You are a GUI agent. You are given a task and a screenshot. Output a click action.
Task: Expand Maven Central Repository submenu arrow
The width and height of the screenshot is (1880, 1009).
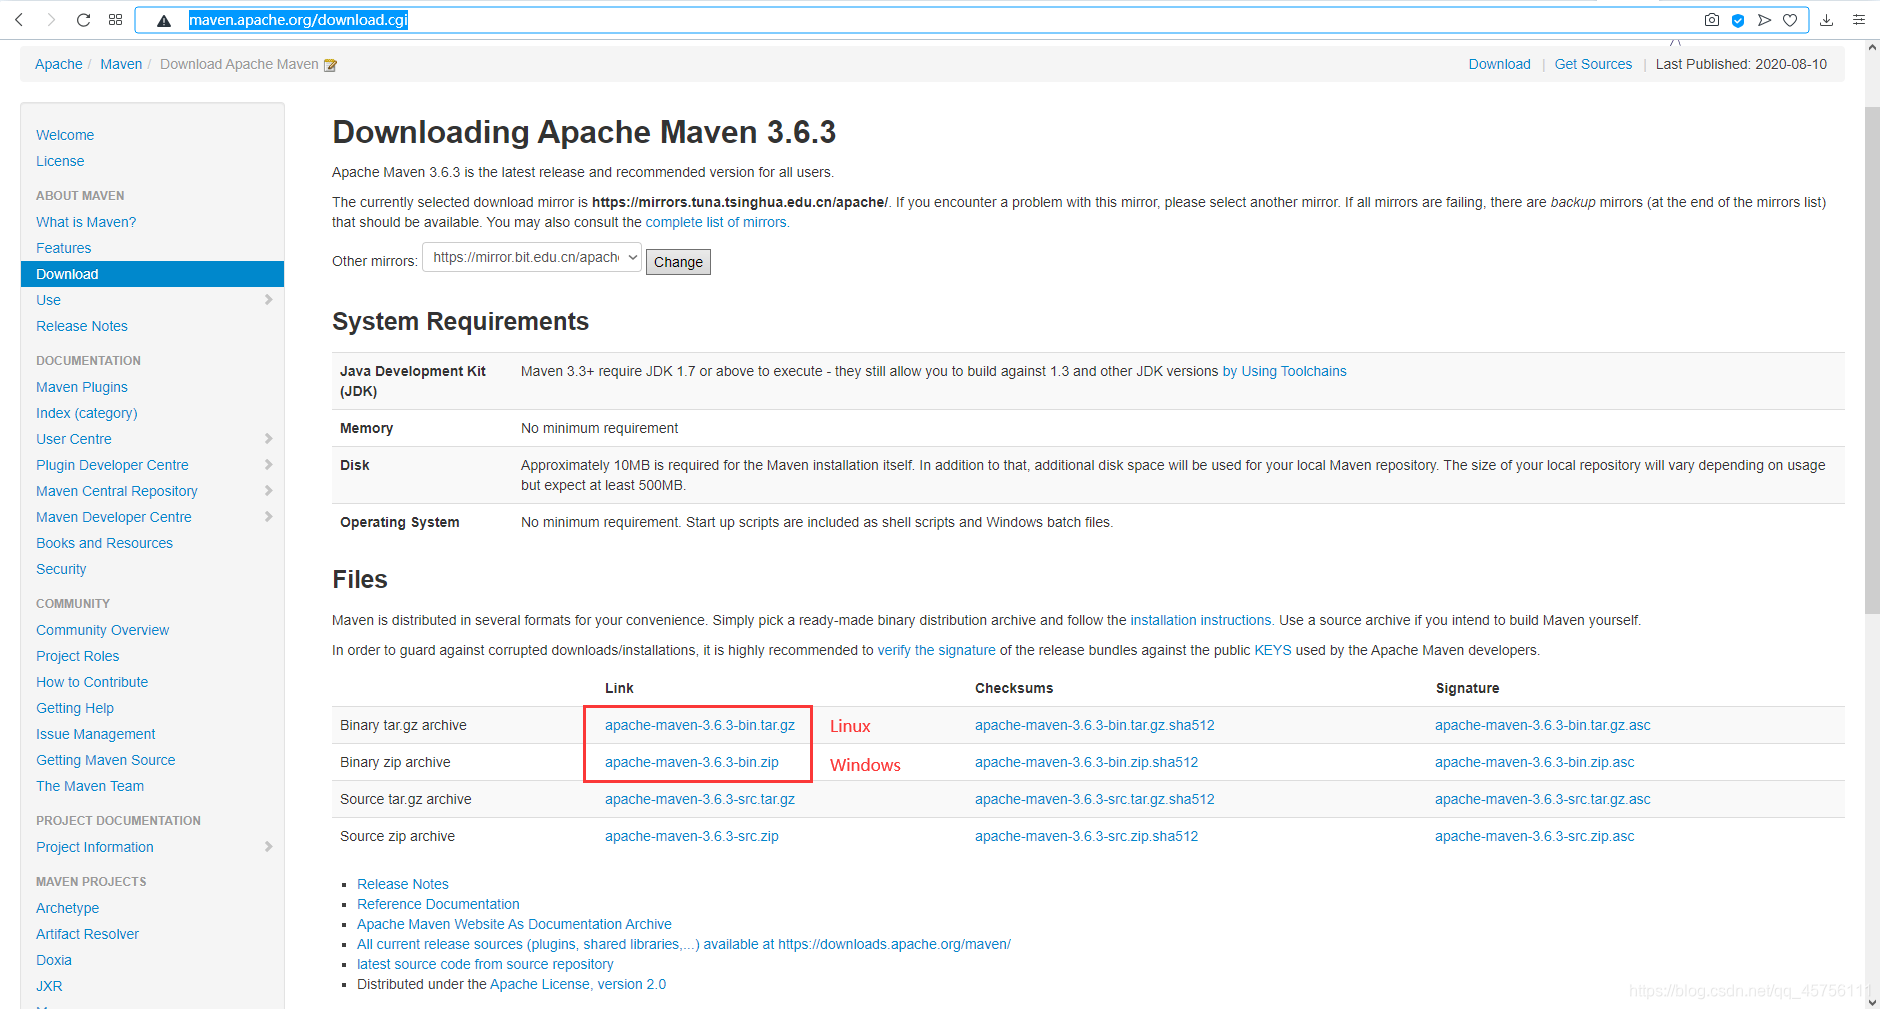tap(268, 491)
